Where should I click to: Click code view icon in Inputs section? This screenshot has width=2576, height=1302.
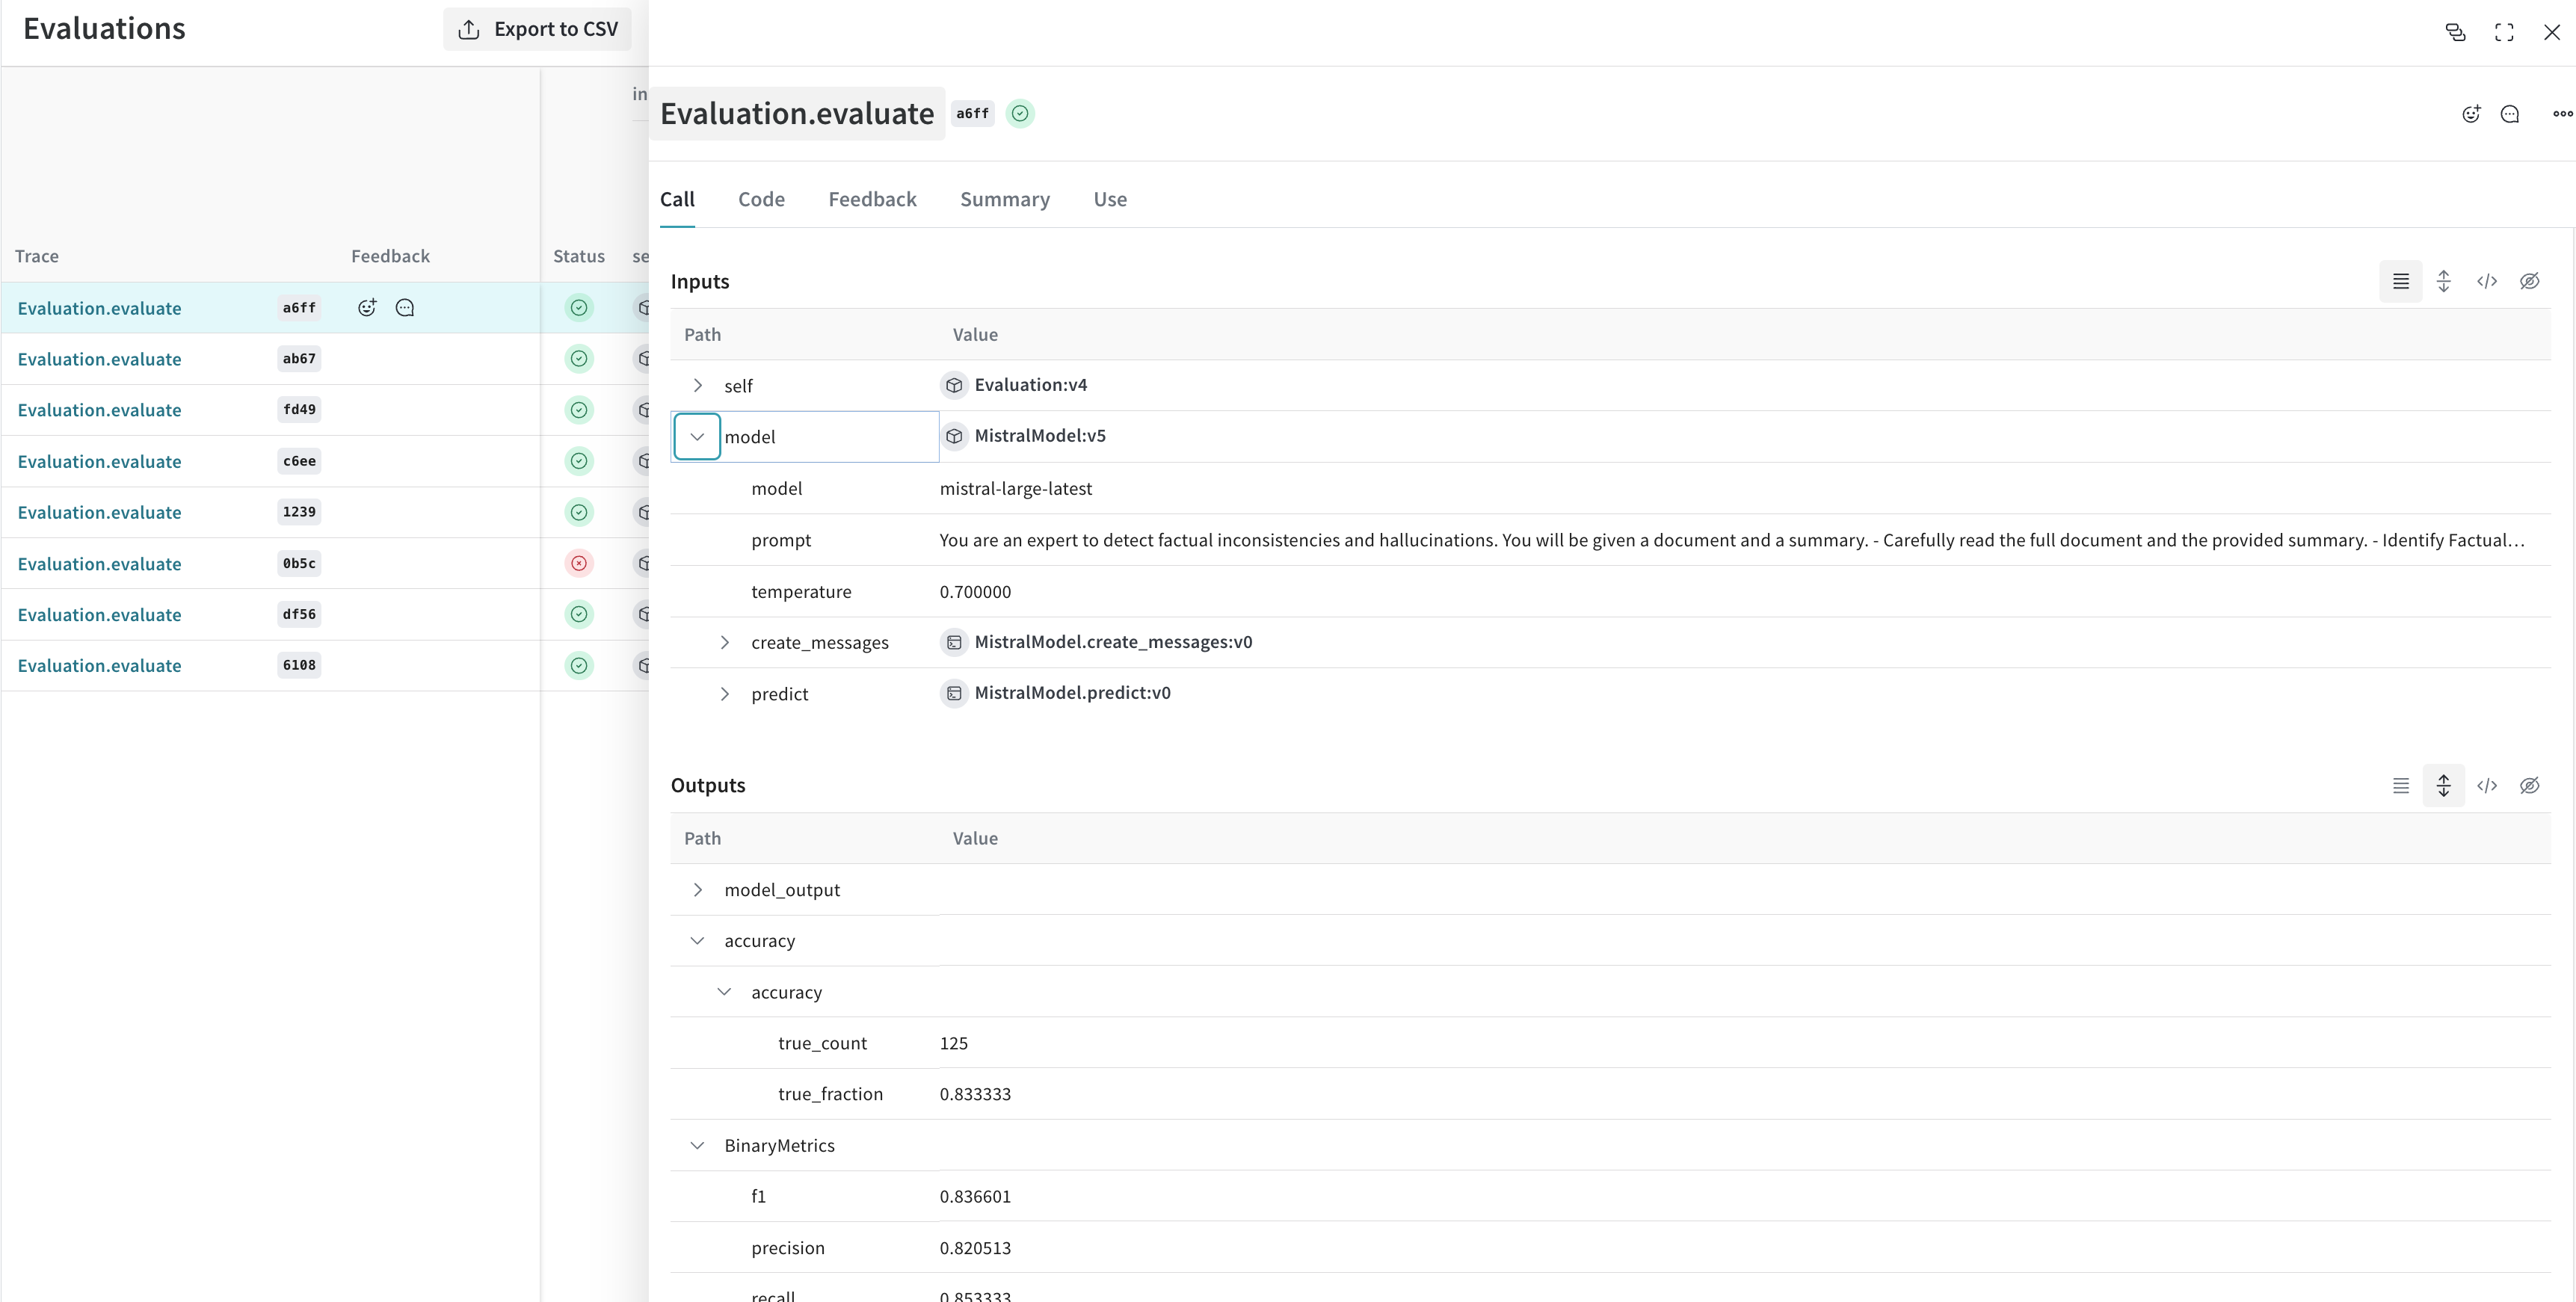coord(2486,282)
